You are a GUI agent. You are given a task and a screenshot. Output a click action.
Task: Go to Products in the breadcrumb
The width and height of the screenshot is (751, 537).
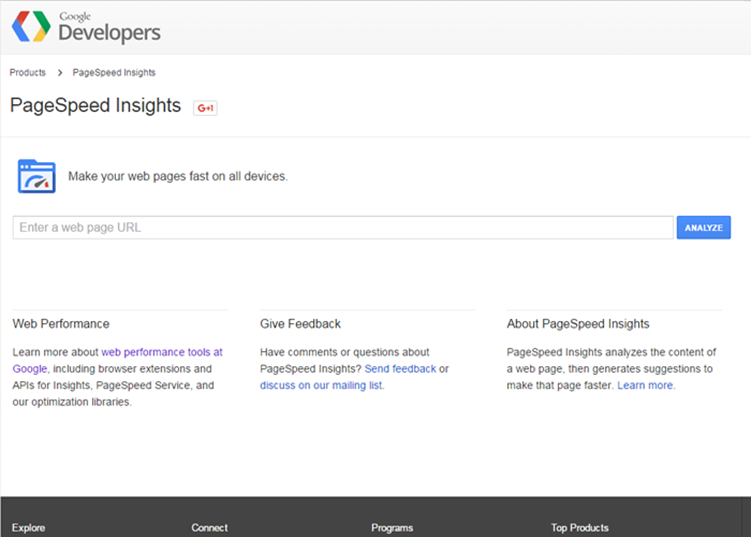tap(28, 72)
